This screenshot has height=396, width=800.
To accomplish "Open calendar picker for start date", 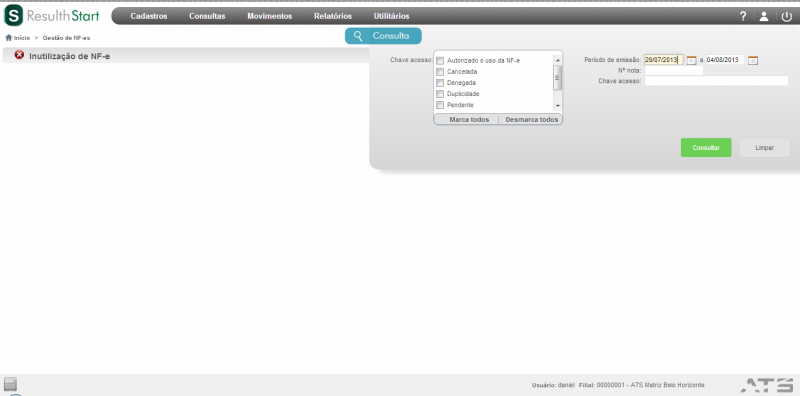I will 691,60.
